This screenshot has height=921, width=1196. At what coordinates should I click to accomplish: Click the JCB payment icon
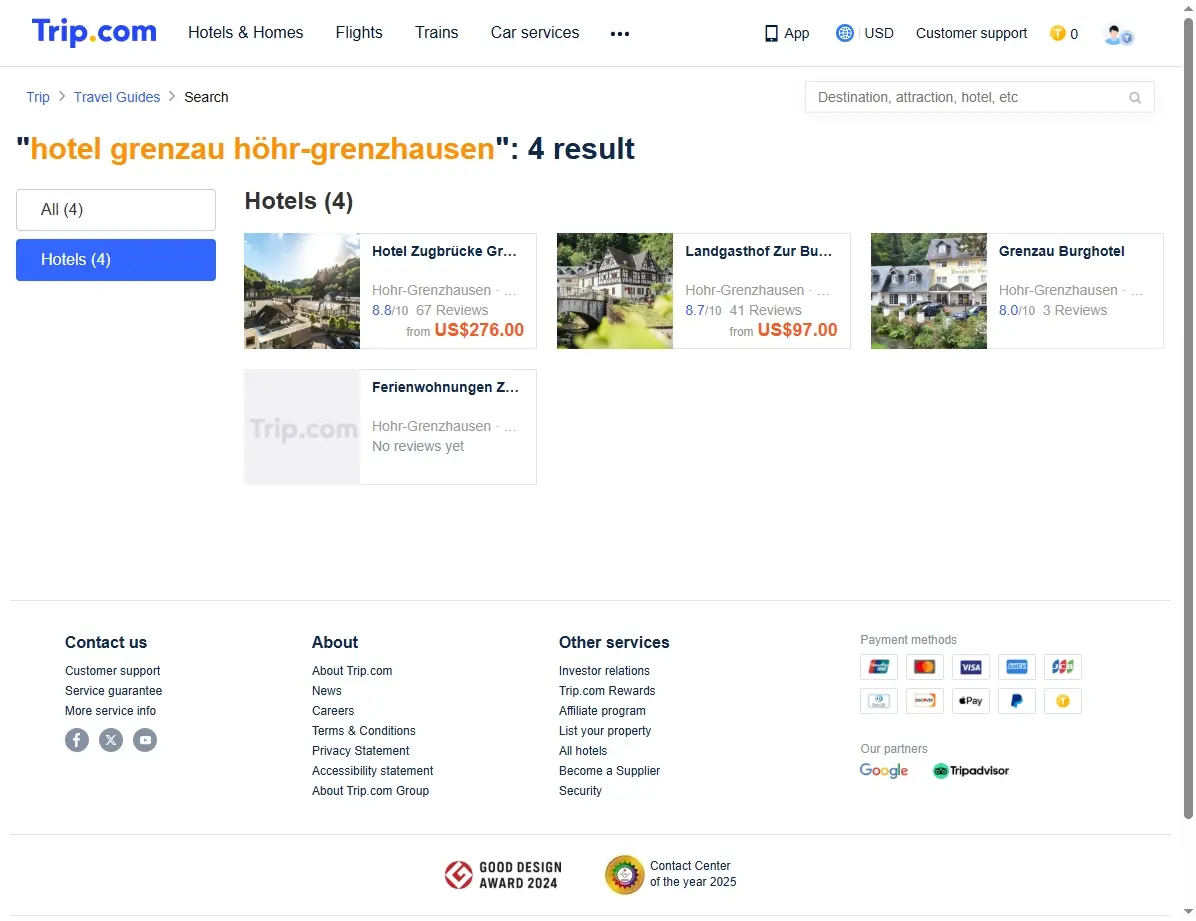[1063, 667]
